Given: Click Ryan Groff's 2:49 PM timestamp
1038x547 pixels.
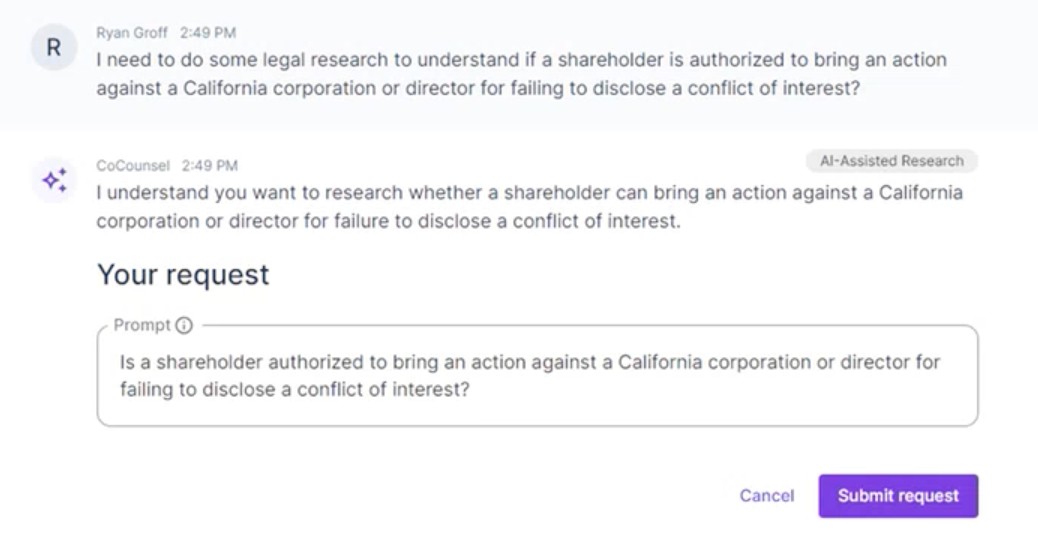Looking at the screenshot, I should (x=208, y=32).
